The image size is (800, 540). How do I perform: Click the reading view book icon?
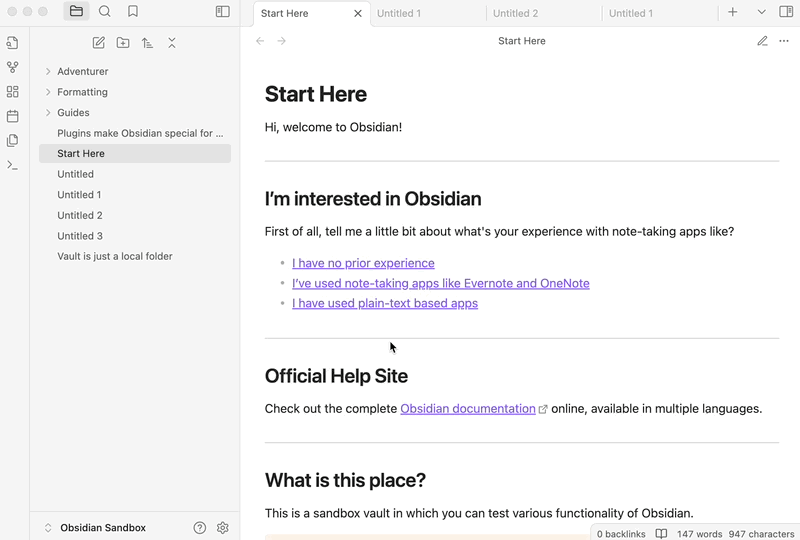[661, 534]
